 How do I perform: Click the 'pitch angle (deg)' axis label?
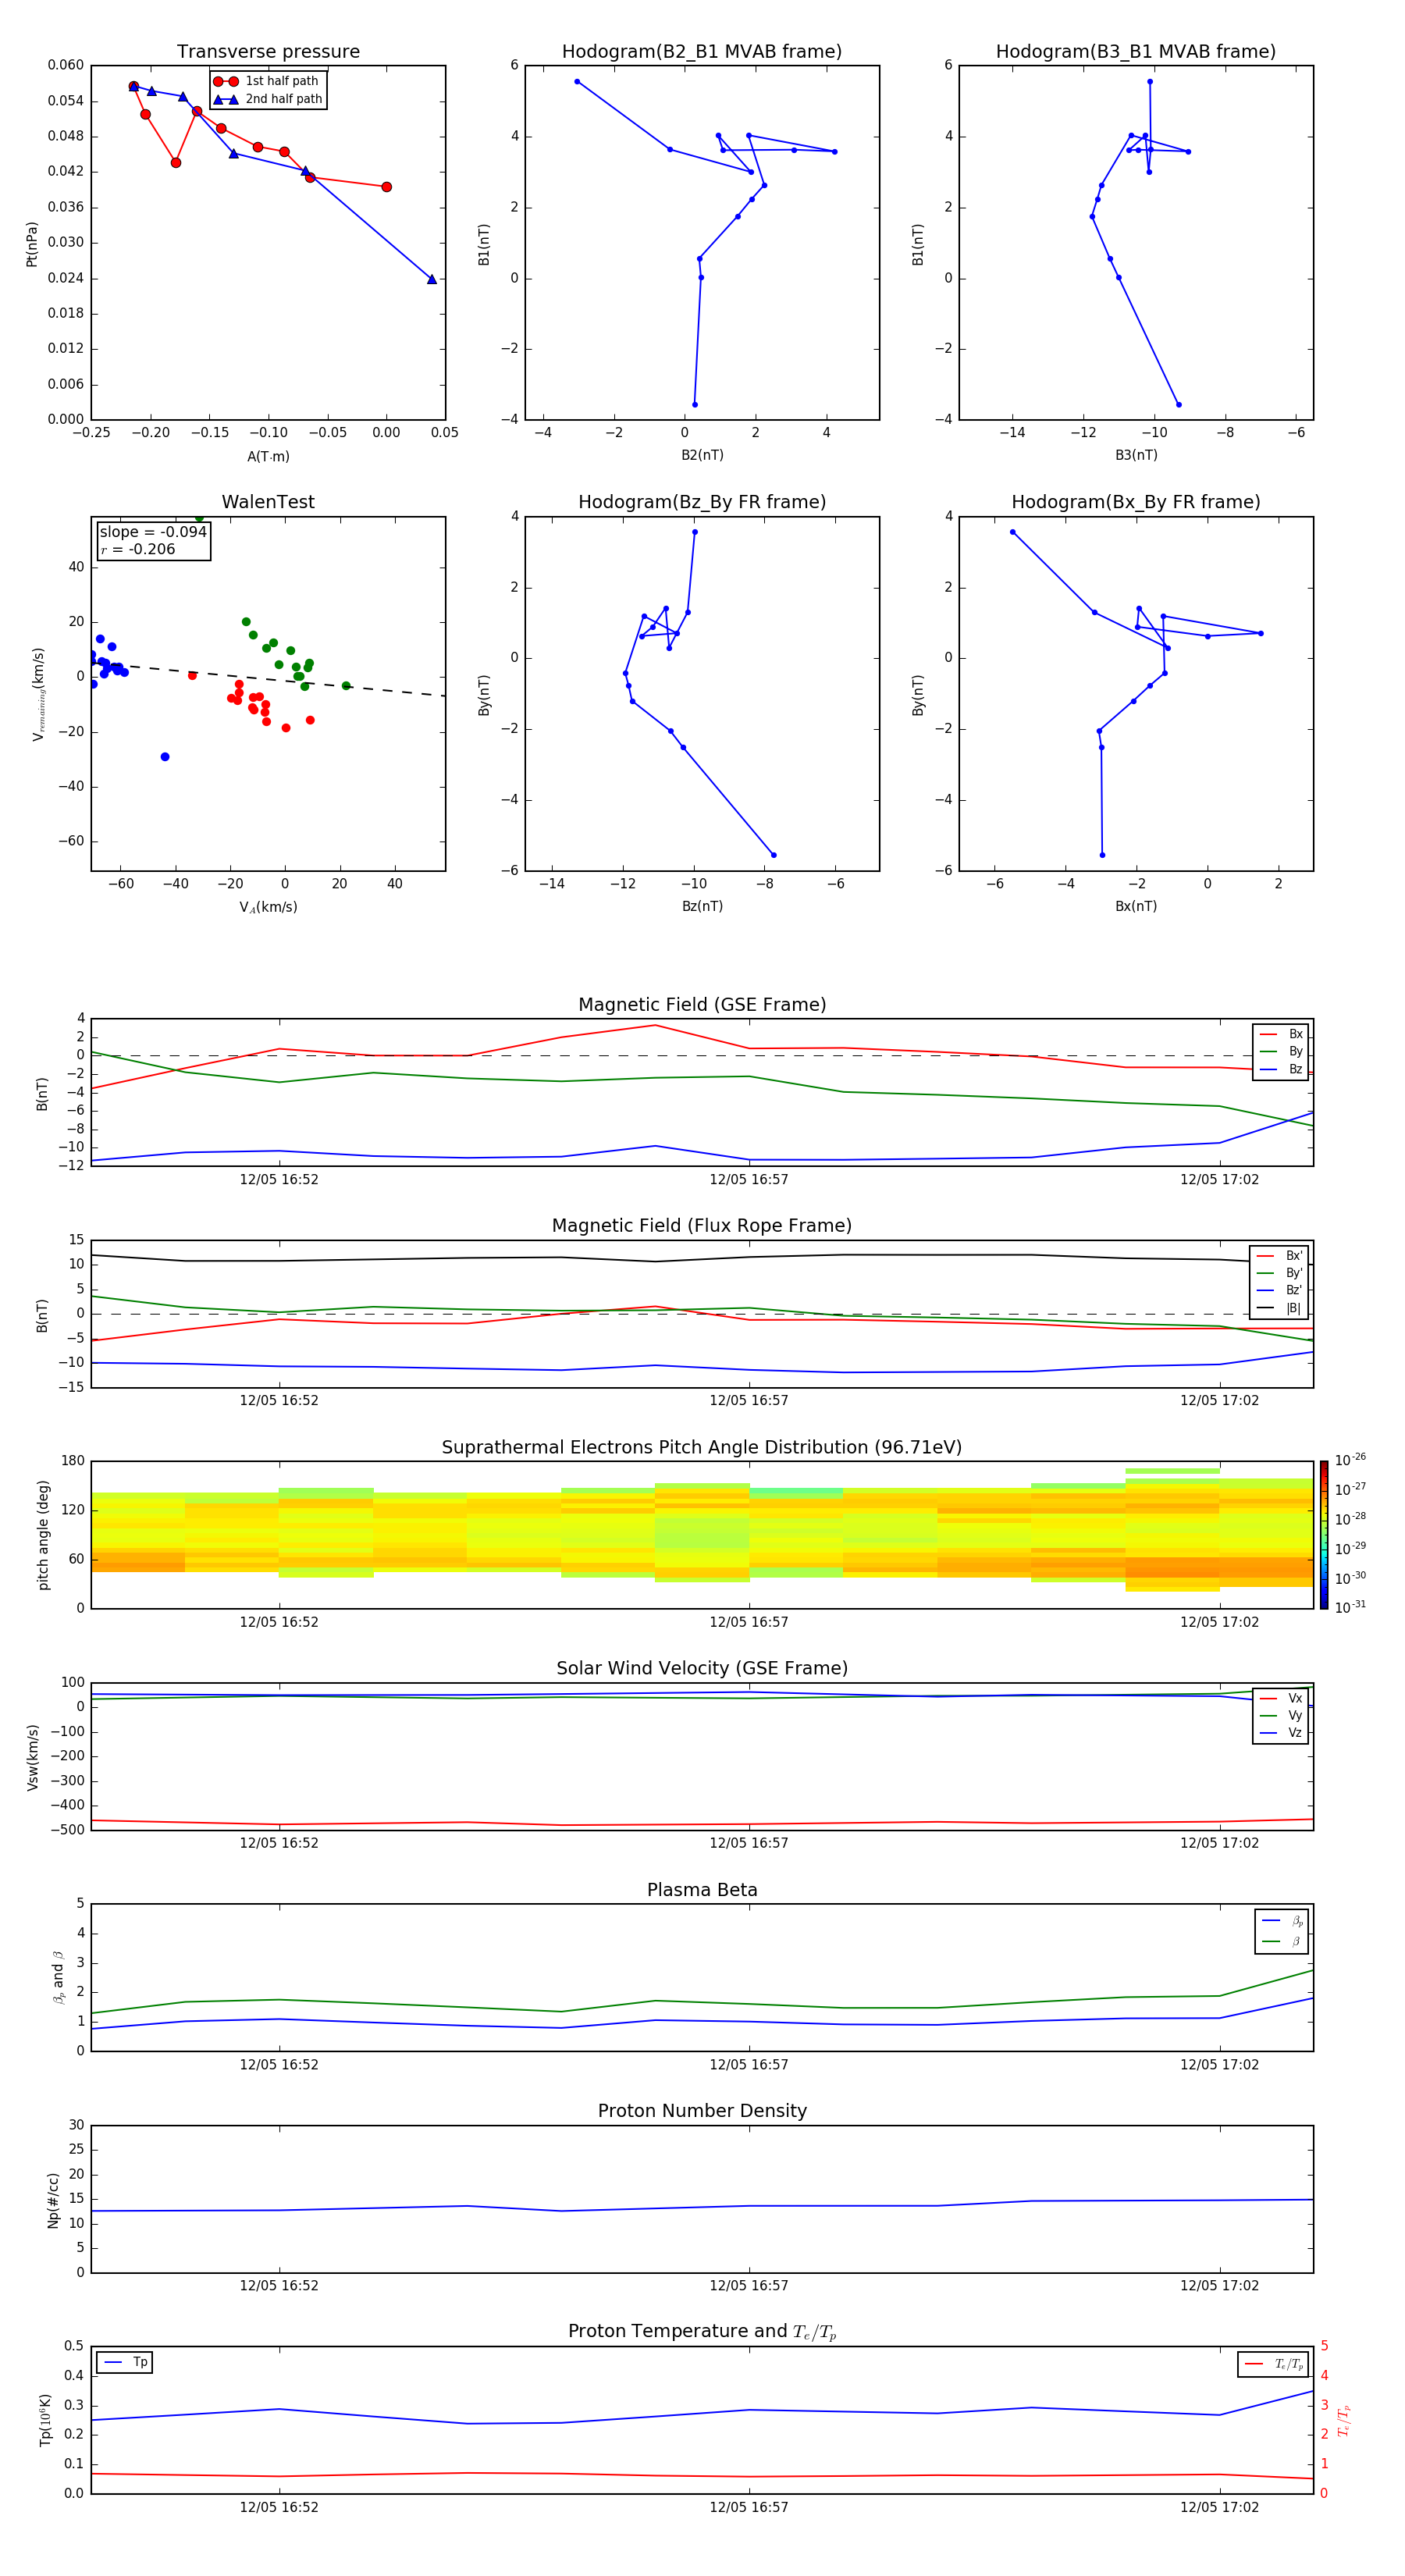[x=43, y=1535]
